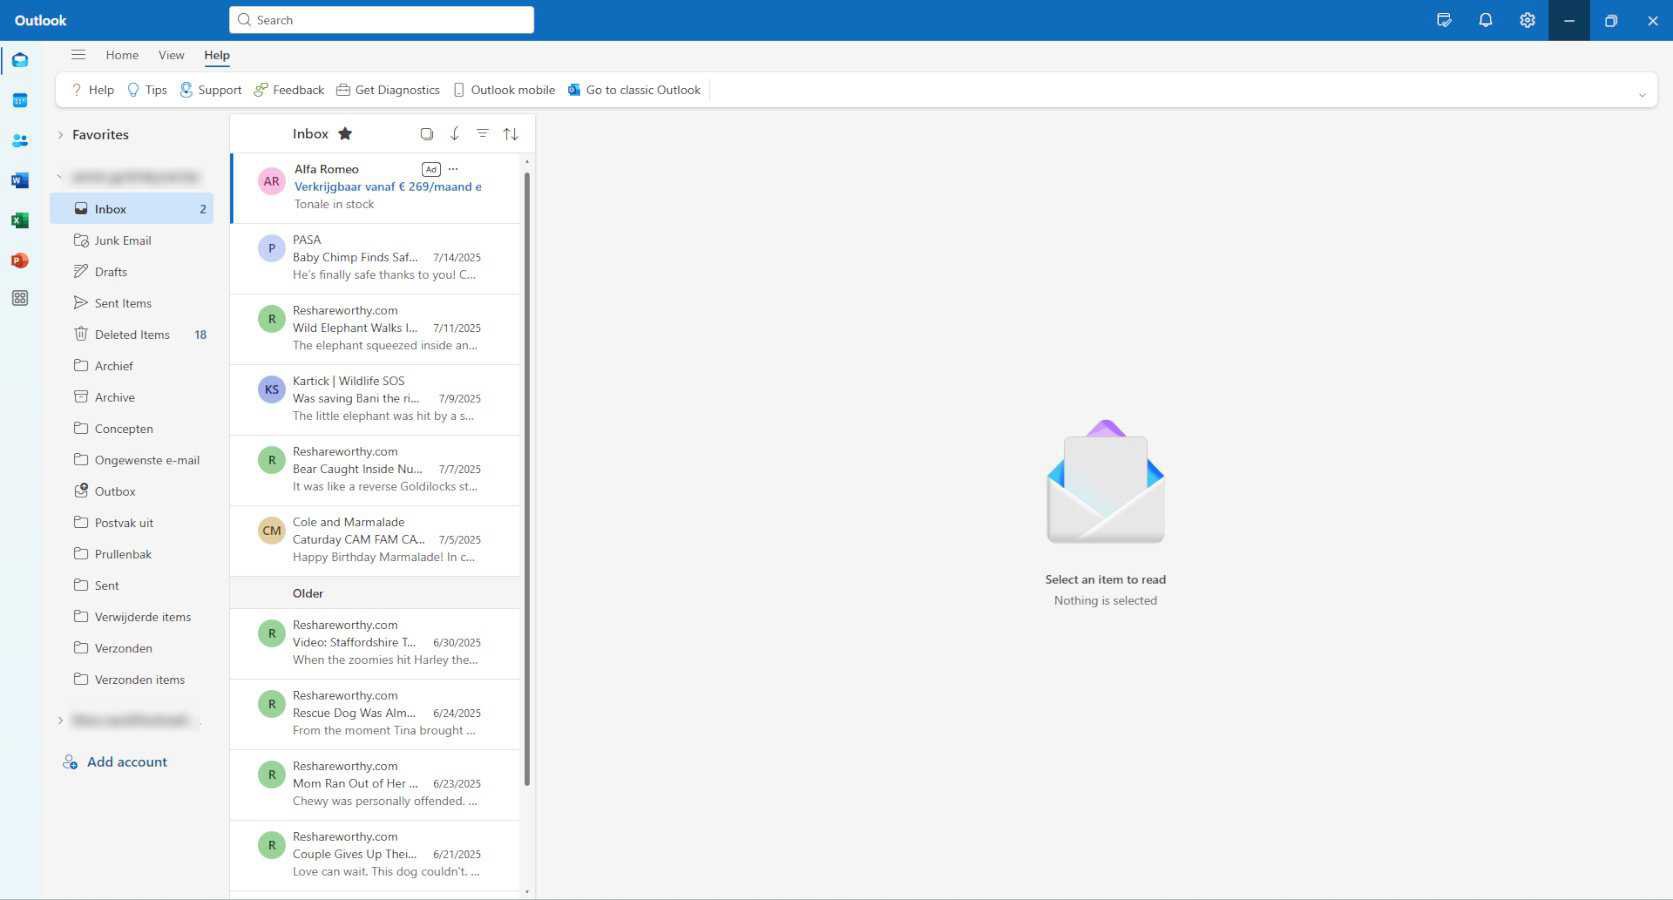Open the Prullenbak folder

point(132,554)
